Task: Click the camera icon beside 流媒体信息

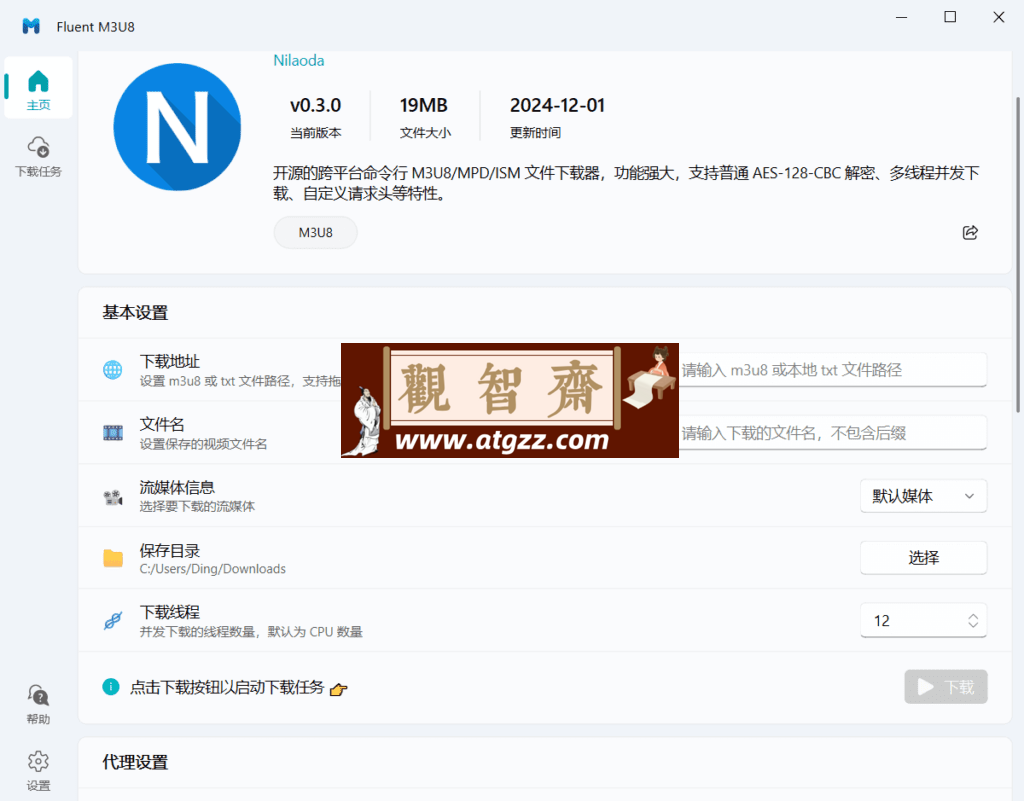Action: pos(112,497)
